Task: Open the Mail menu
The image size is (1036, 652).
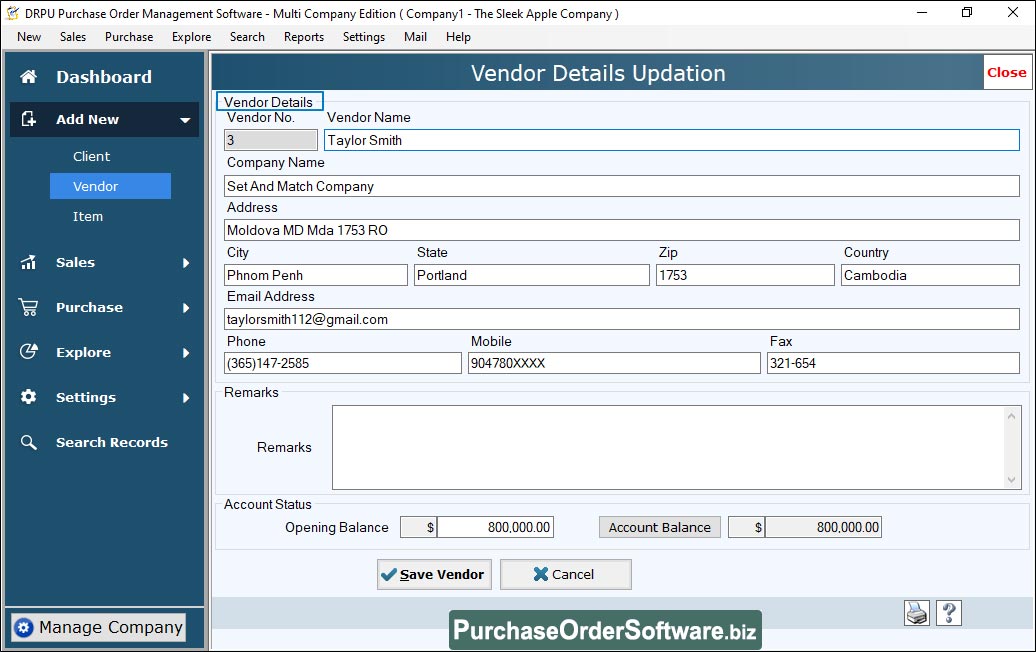Action: [415, 37]
